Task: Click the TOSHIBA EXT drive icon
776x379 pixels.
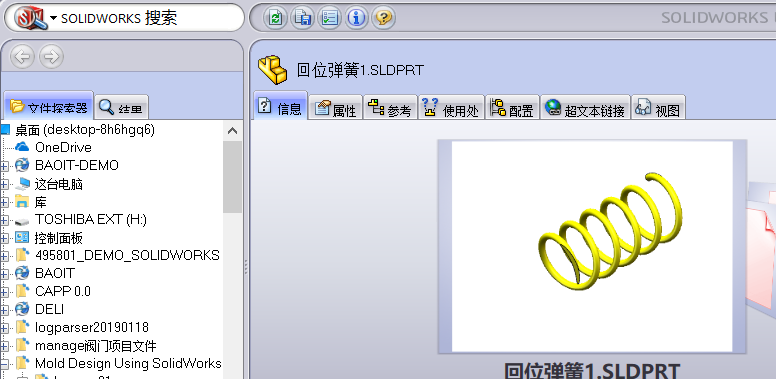Action: (x=22, y=221)
